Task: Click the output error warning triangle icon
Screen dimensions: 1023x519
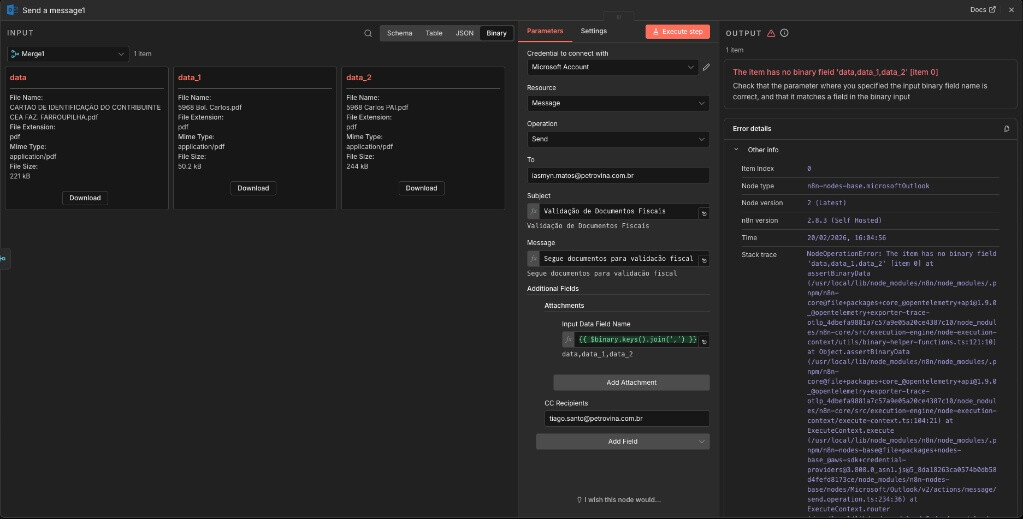Action: pyautogui.click(x=771, y=33)
